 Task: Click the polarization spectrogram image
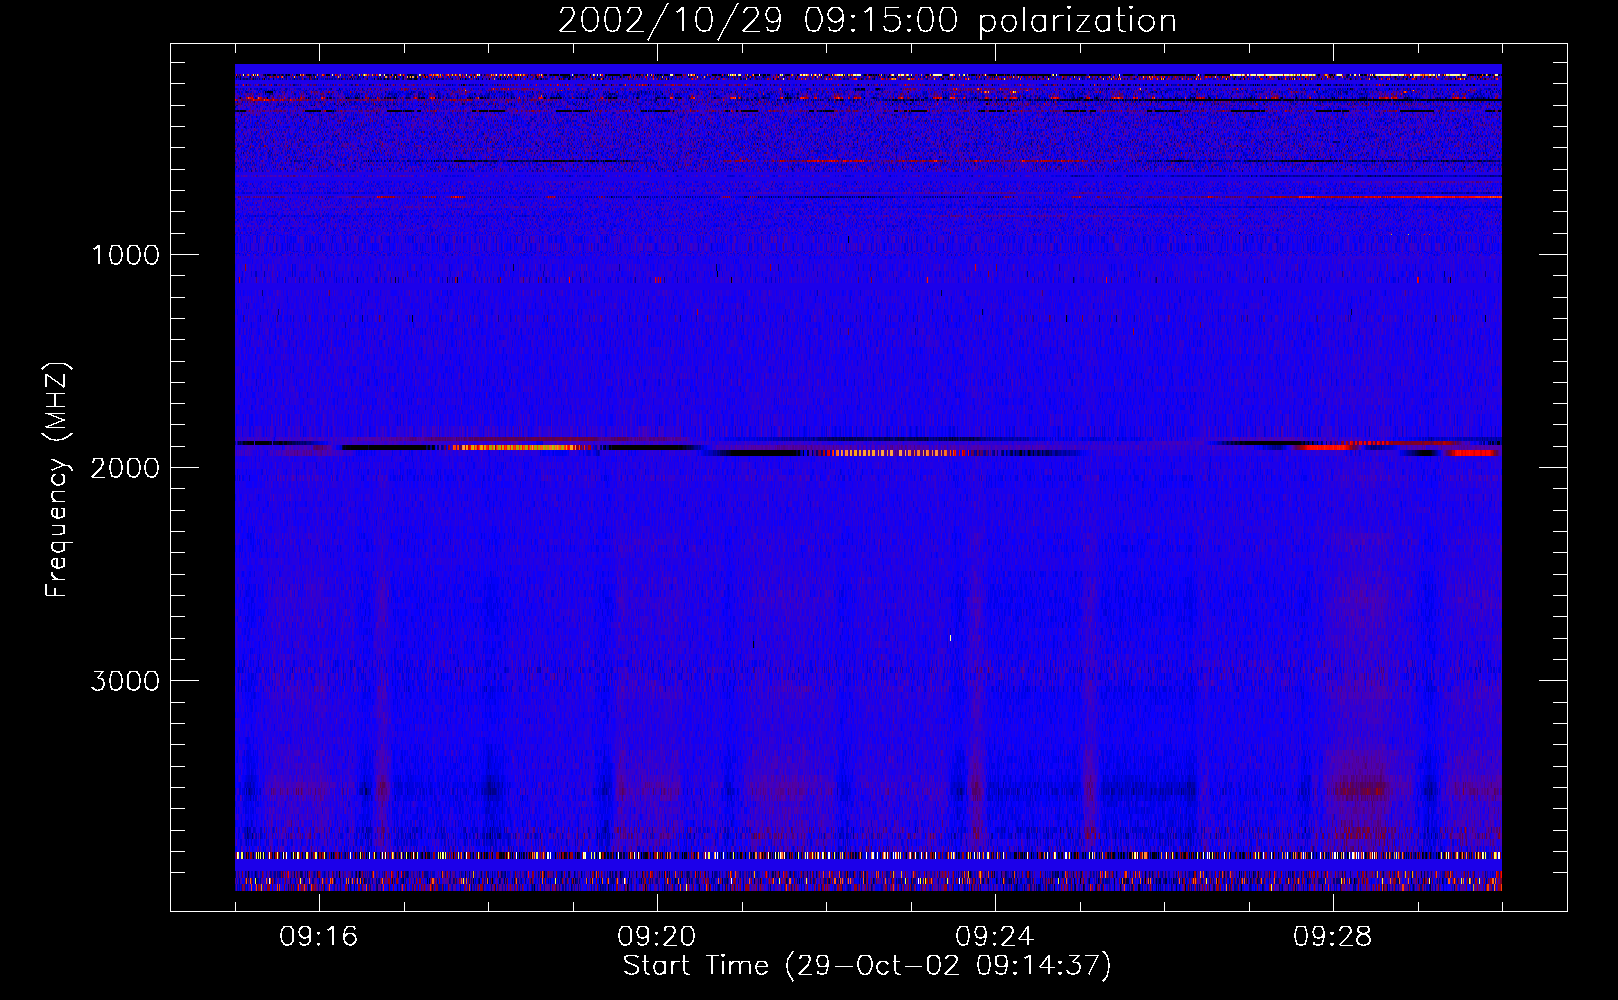pos(868,478)
